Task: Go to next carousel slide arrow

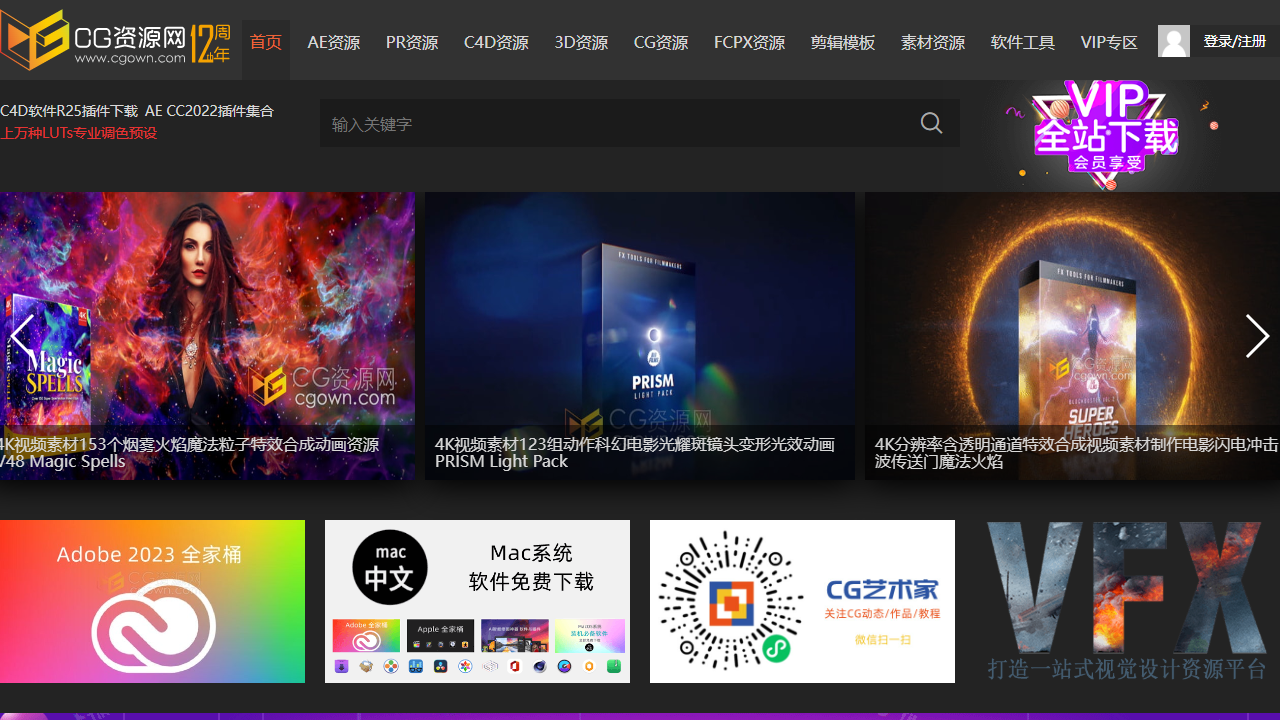Action: [x=1257, y=336]
